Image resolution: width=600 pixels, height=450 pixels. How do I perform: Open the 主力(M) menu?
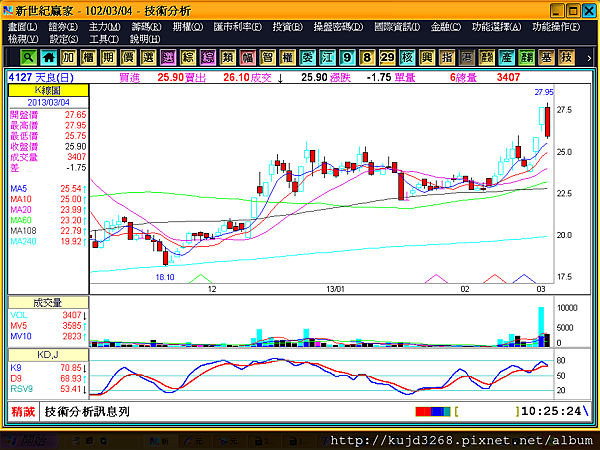[104, 27]
